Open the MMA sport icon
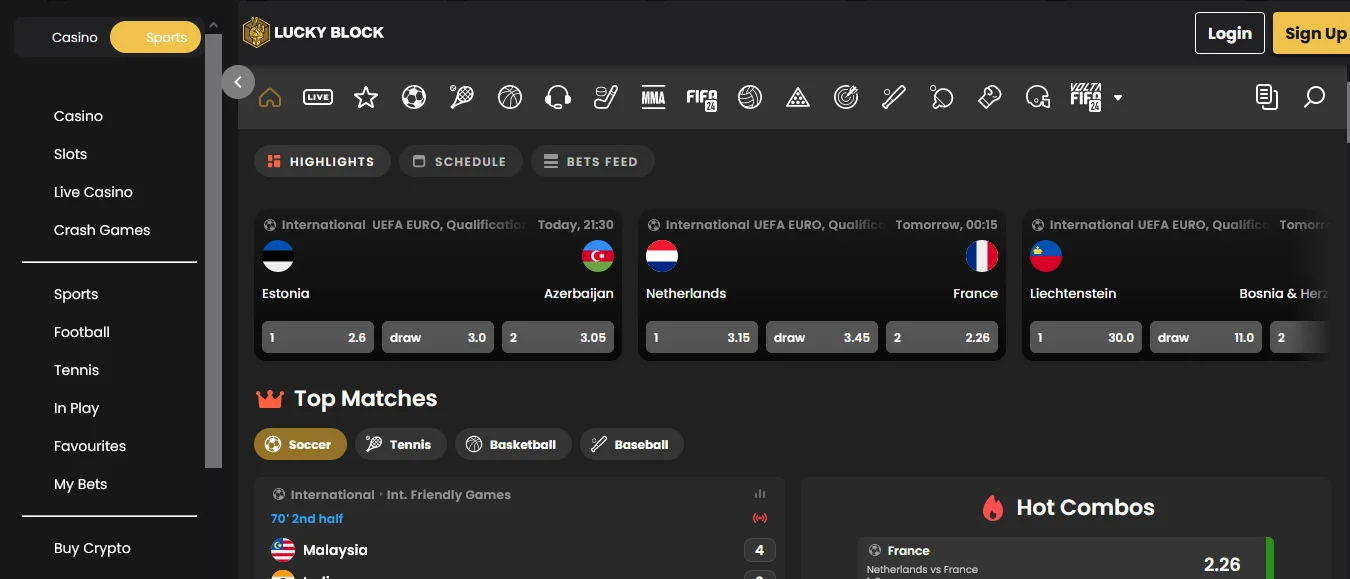 653,97
